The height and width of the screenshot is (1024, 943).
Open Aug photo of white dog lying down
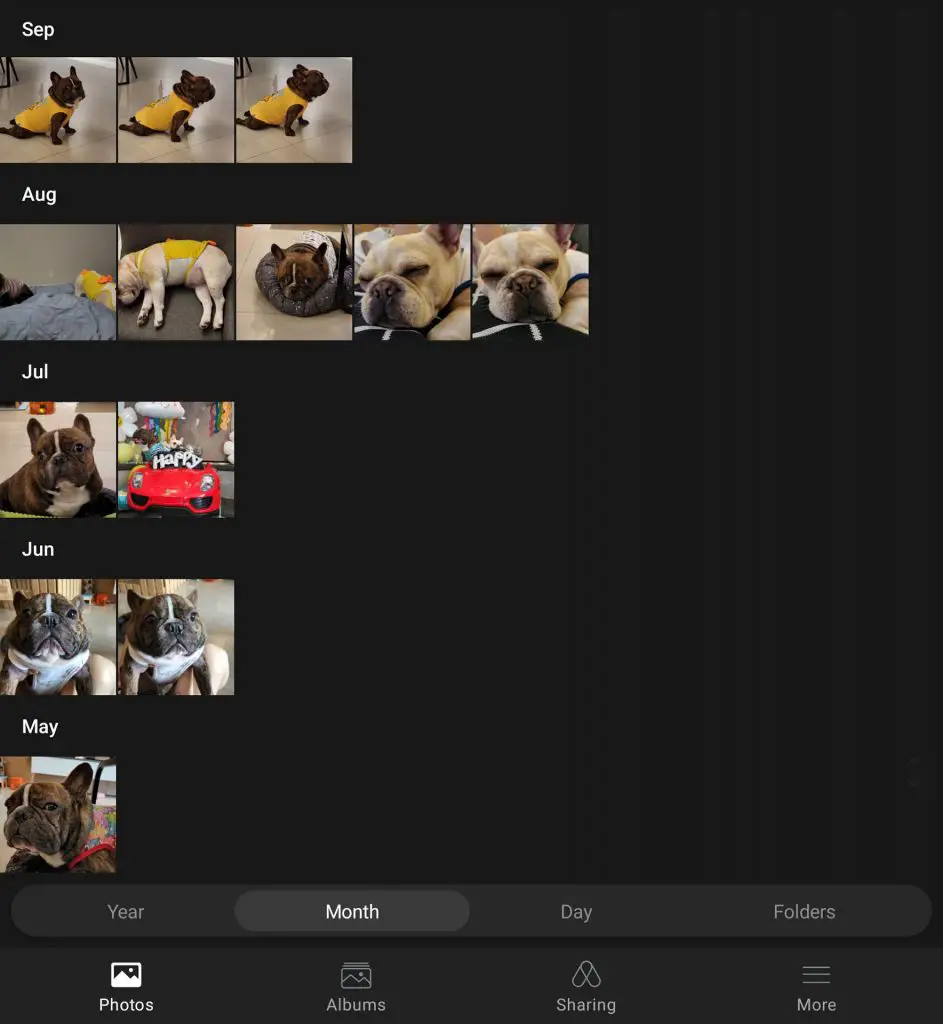(176, 282)
